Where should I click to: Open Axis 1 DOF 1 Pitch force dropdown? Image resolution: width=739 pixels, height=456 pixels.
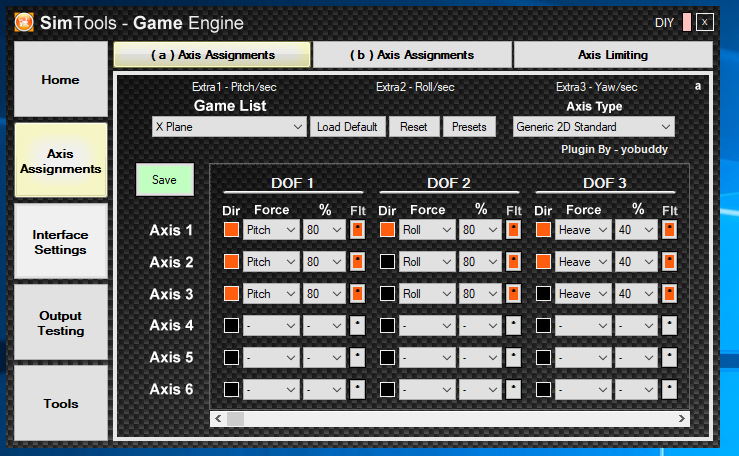(271, 230)
